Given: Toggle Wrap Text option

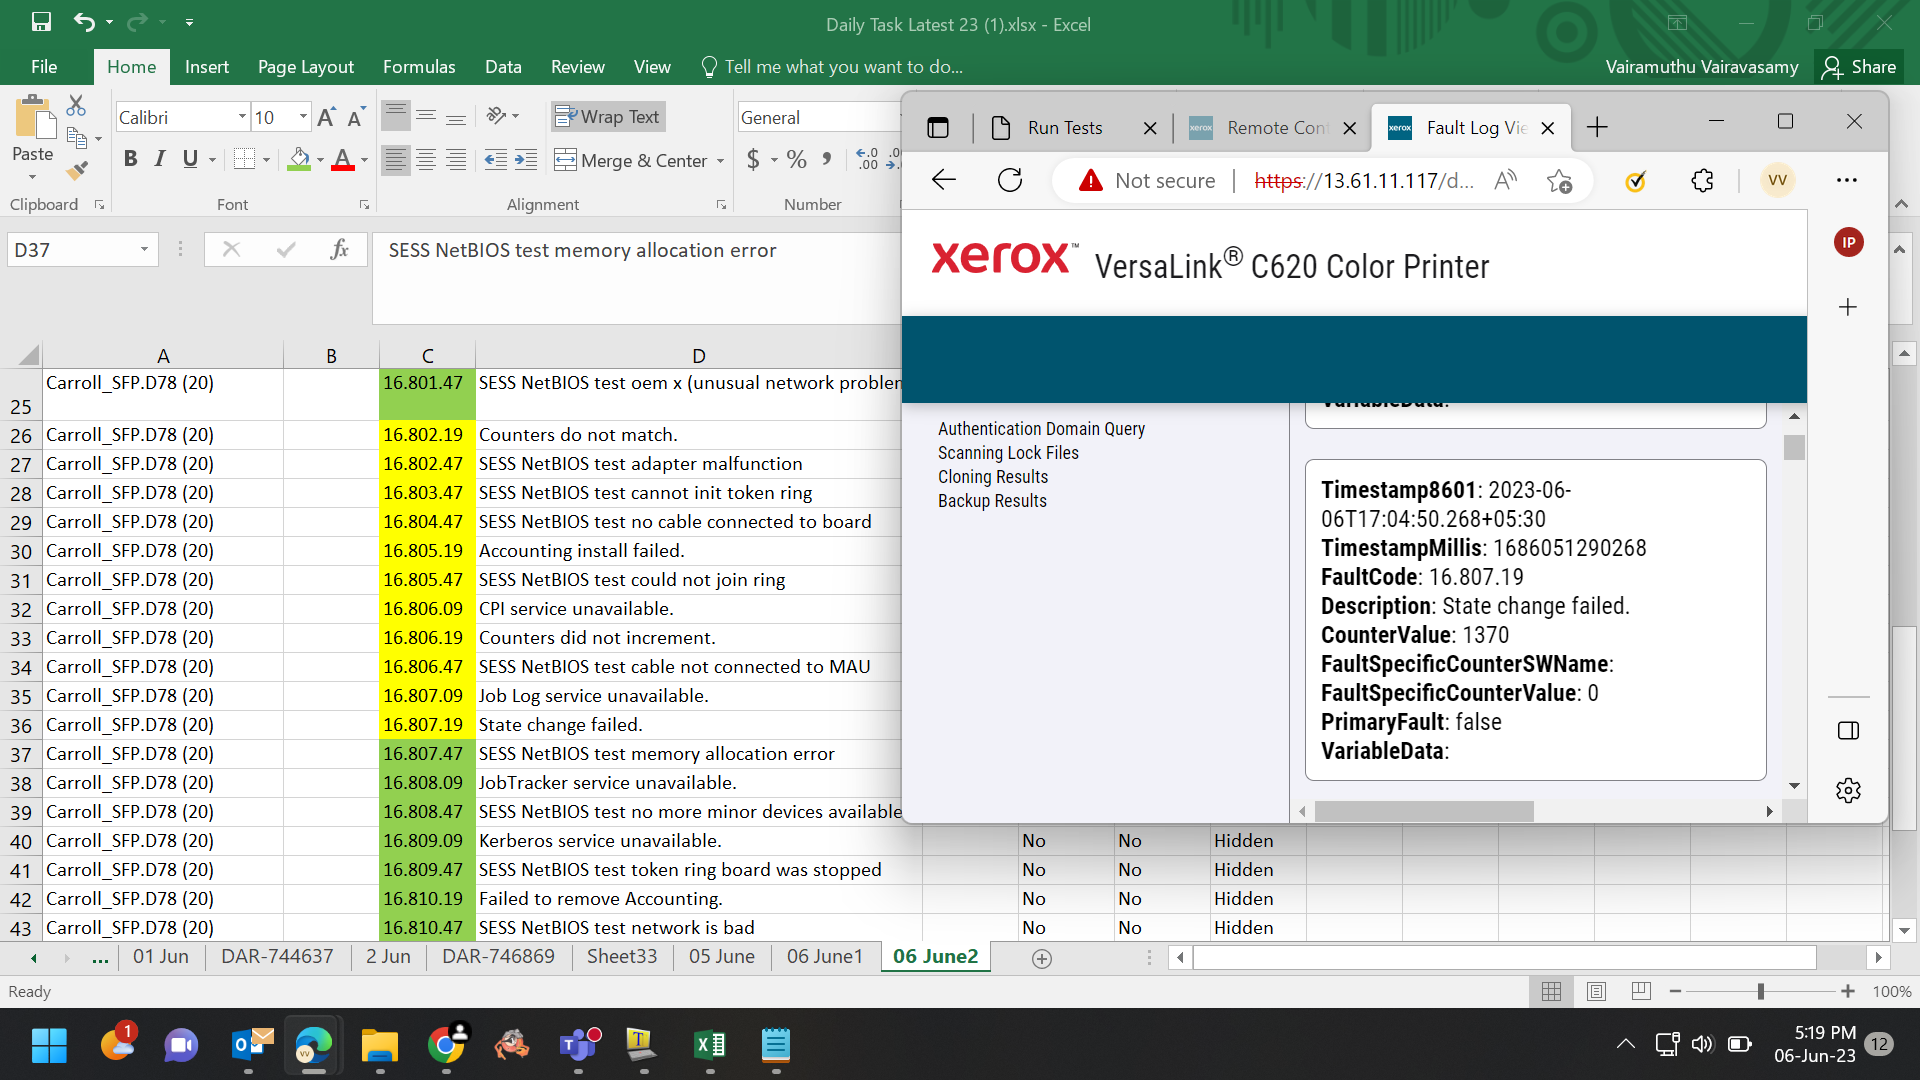Looking at the screenshot, I should 607,117.
